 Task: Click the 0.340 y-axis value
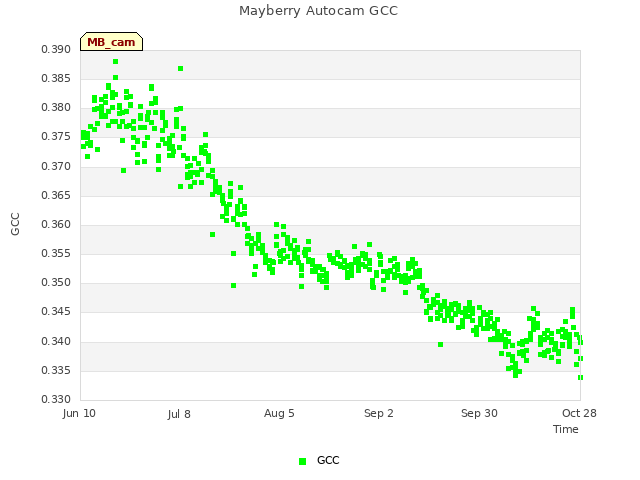pyautogui.click(x=56, y=341)
